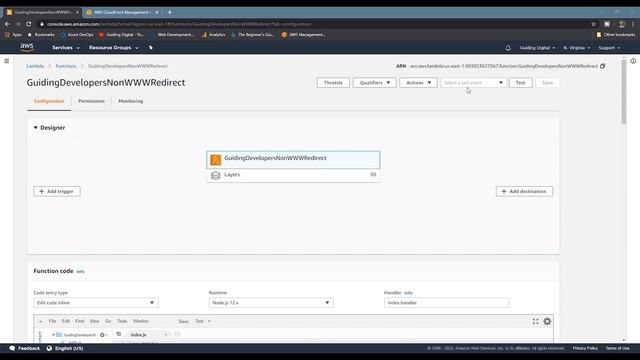Open the editor View menu

click(x=94, y=321)
